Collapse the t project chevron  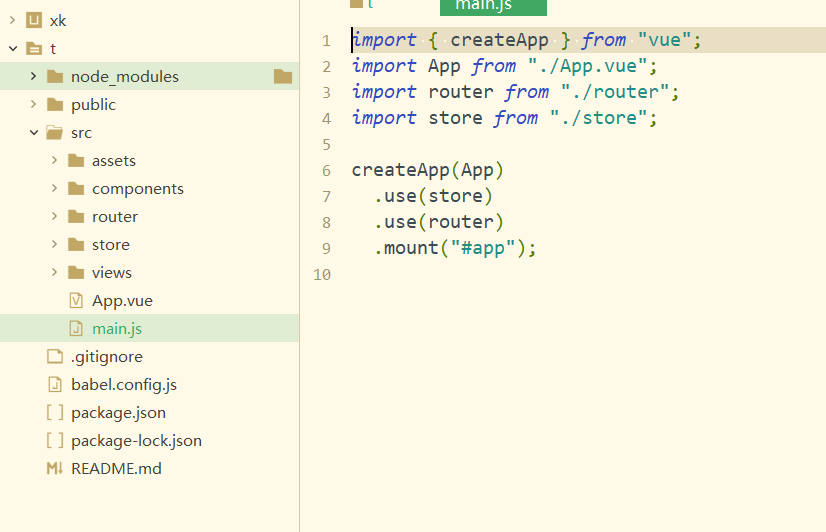point(13,48)
